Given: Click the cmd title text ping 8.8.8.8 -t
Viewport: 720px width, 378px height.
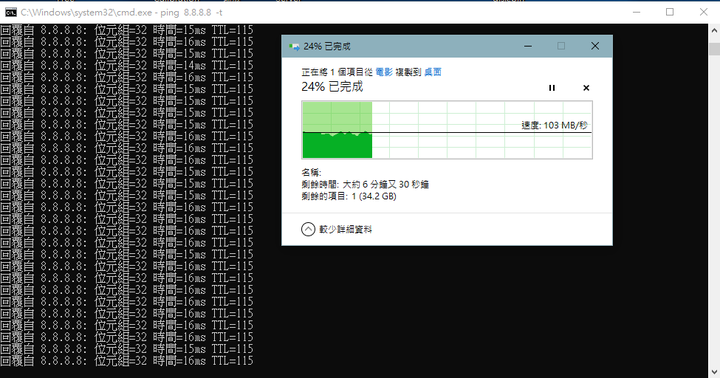Looking at the screenshot, I should pos(191,12).
